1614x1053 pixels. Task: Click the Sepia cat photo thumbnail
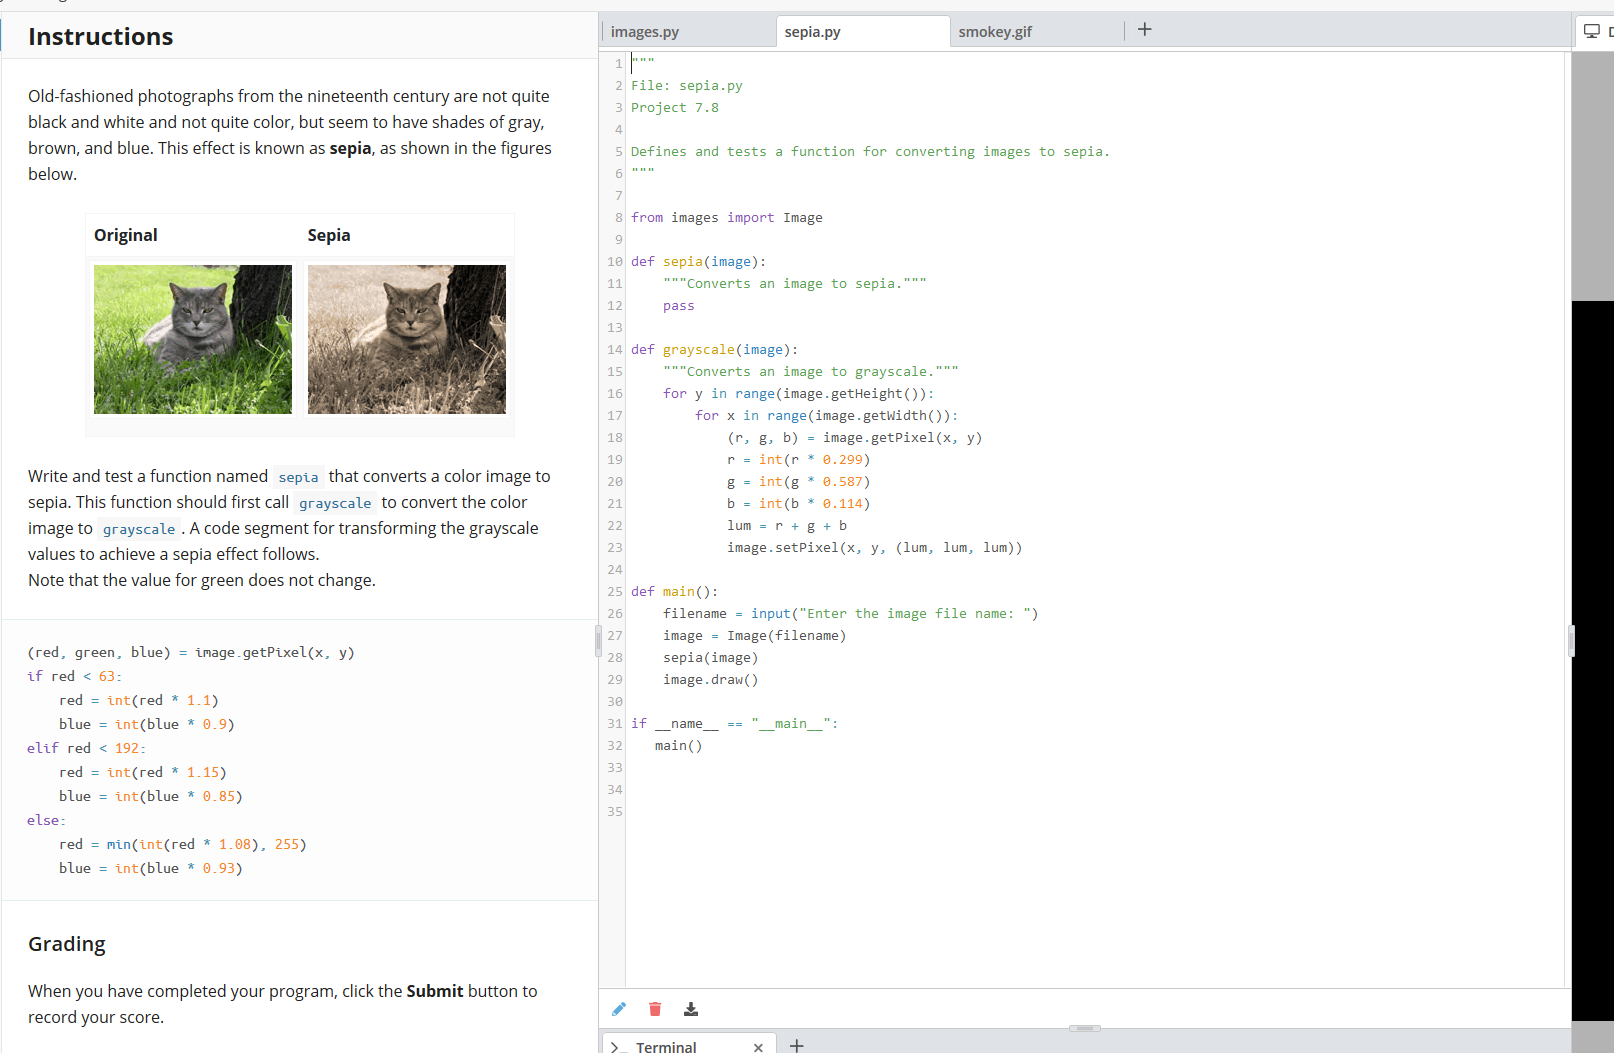coord(406,338)
